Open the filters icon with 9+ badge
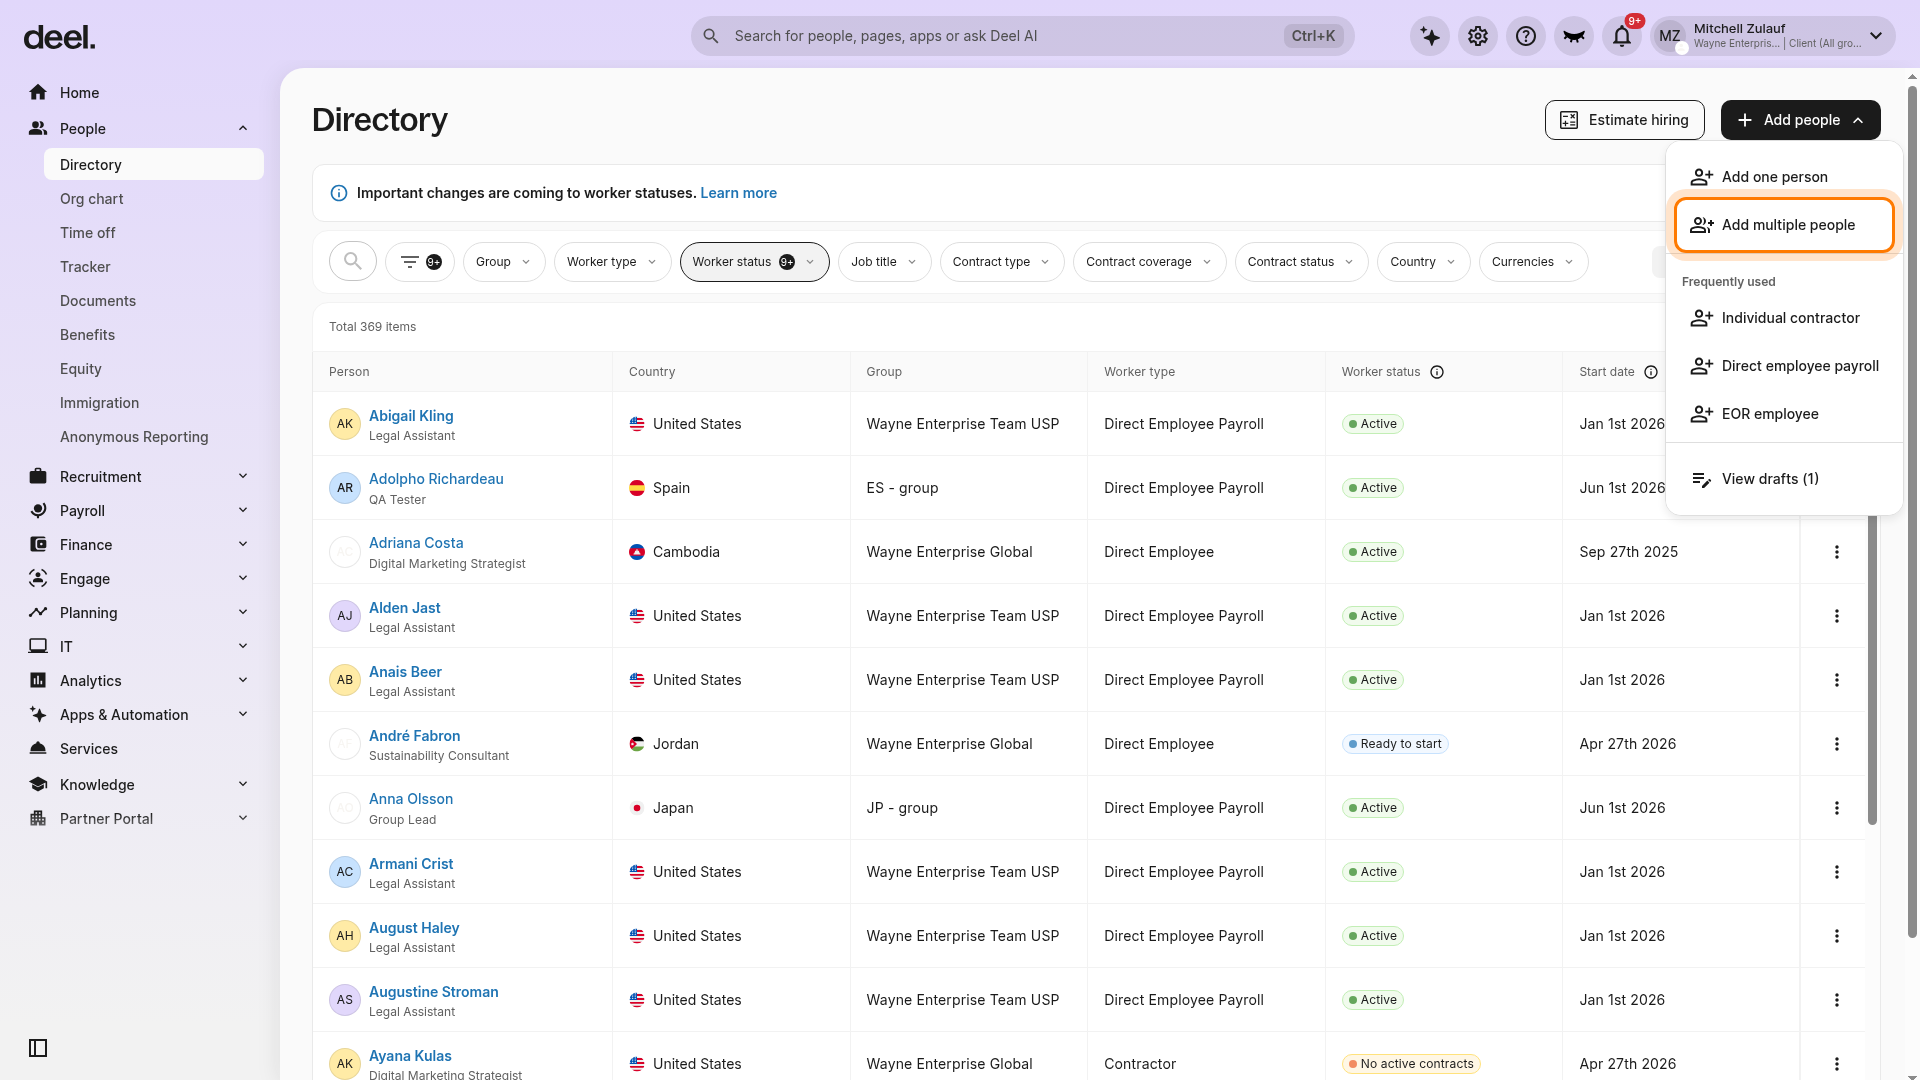Viewport: 1920px width, 1080px height. (x=420, y=262)
